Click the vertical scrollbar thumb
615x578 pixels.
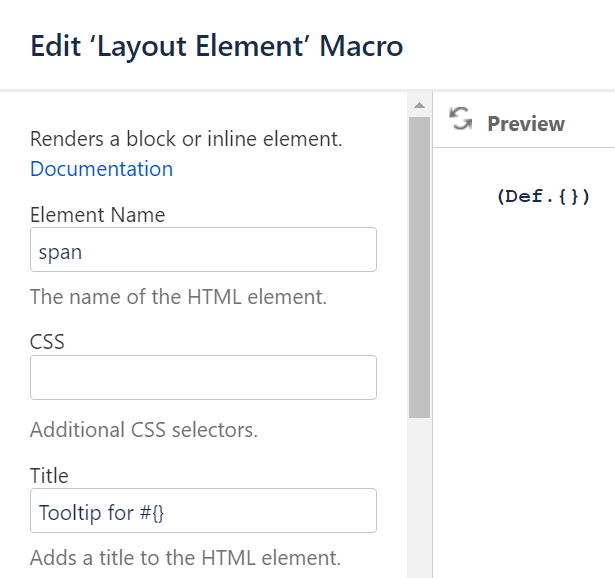(419, 265)
